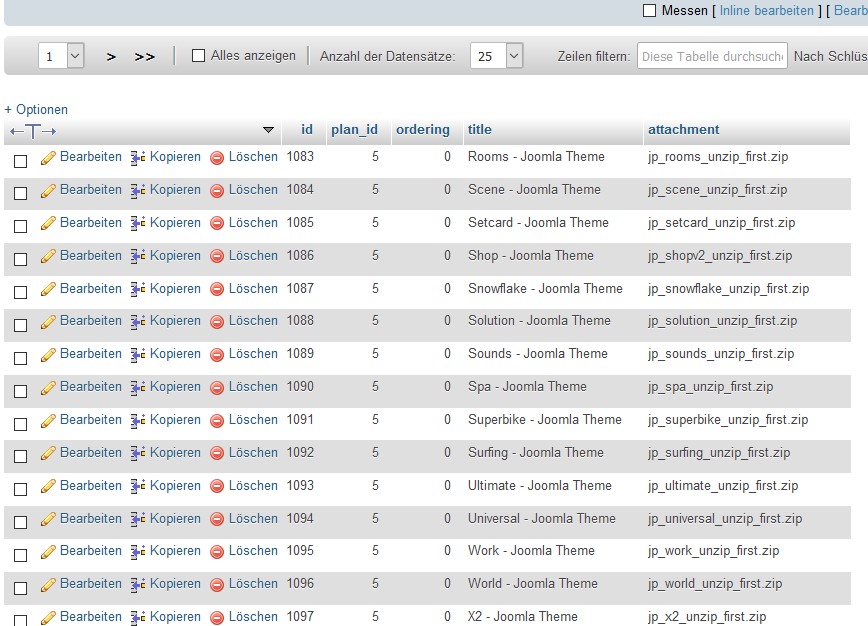Focus the Zeilen filtern search field
Screen dimensions: 868x626
(712, 56)
